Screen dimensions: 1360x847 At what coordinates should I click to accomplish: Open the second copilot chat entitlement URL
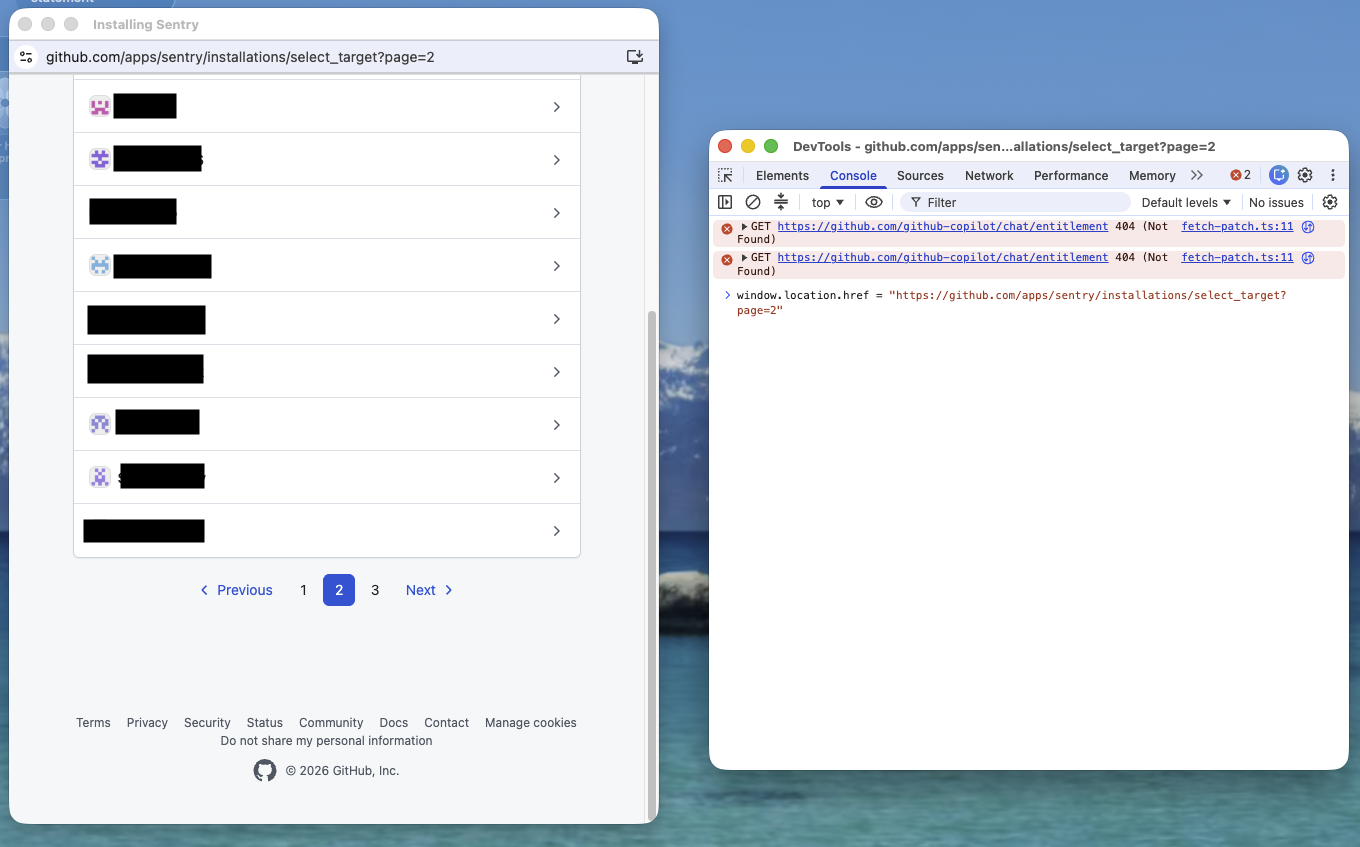(942, 258)
